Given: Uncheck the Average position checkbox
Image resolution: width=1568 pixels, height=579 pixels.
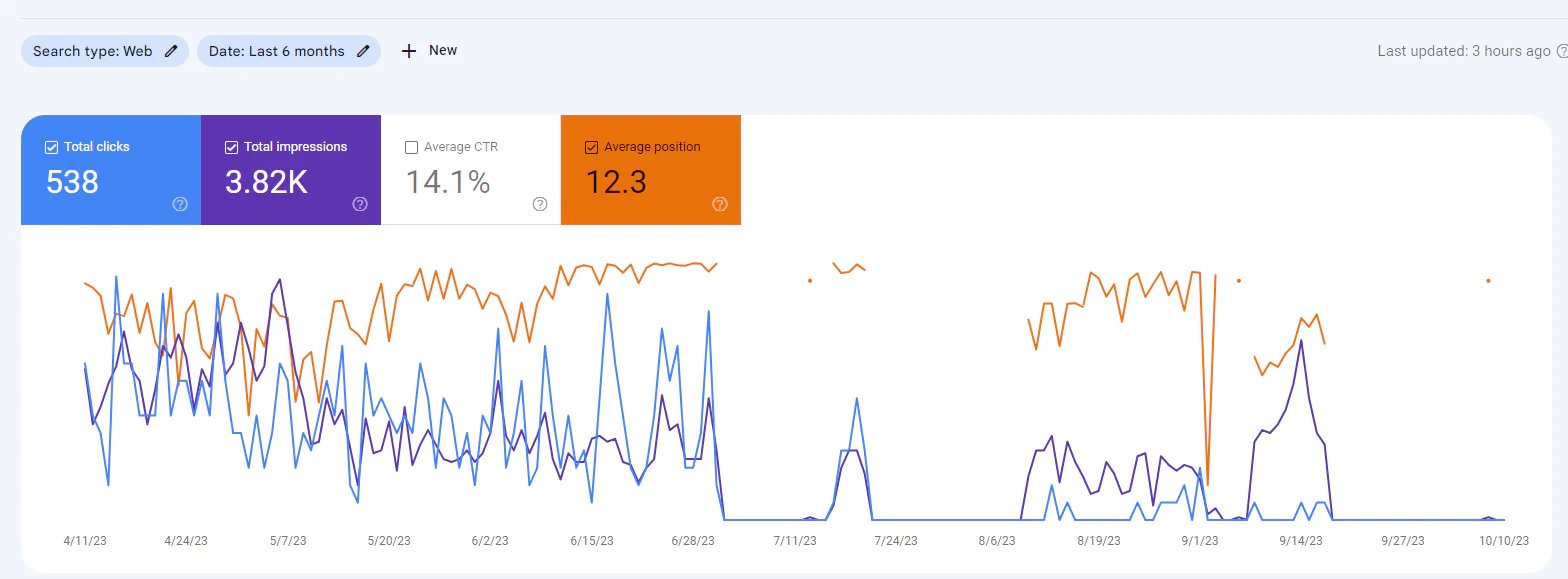Looking at the screenshot, I should coord(591,147).
